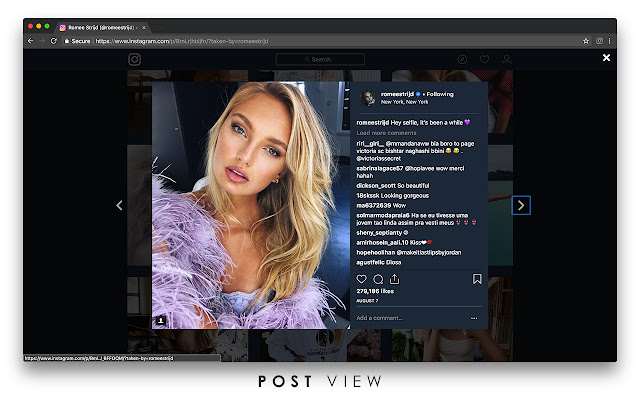The image size is (640, 400).
Task: Click the @victoriassecret mention
Action: pyautogui.click(x=378, y=158)
